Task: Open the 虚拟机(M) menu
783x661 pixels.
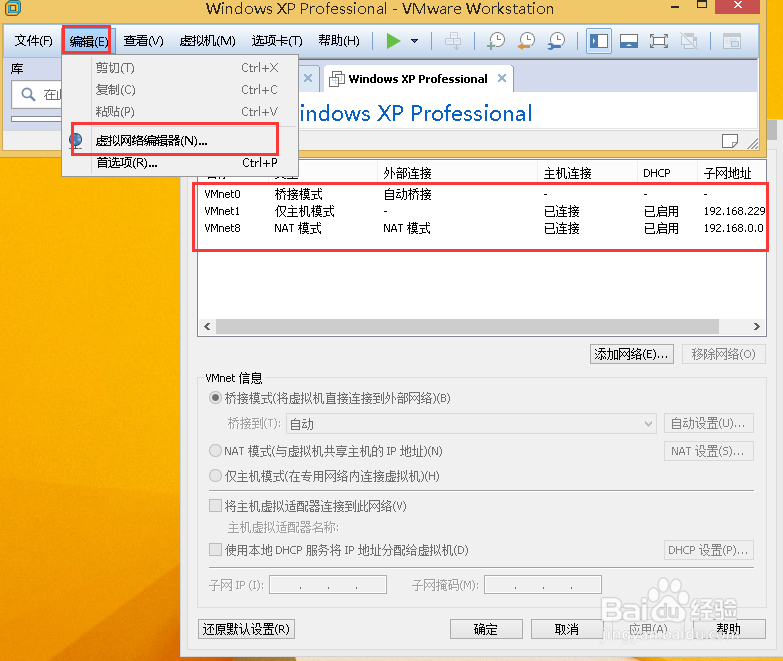Action: pyautogui.click(x=207, y=40)
